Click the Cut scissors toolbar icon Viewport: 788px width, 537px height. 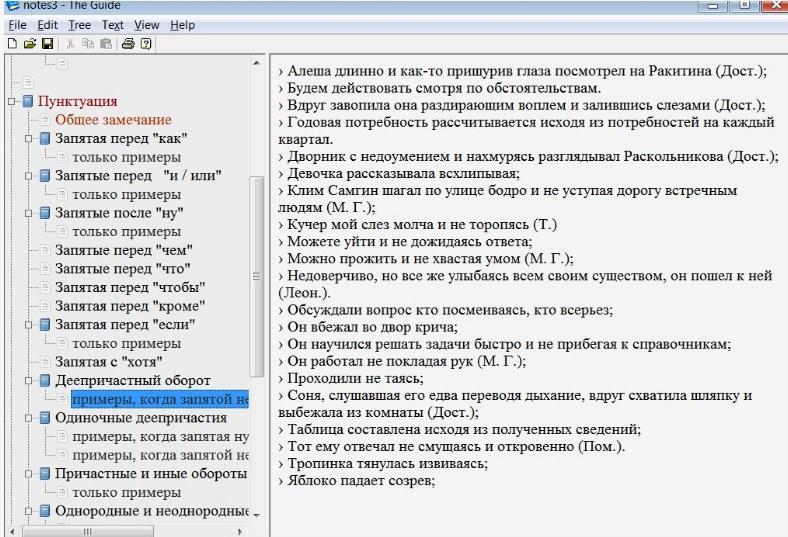point(71,44)
